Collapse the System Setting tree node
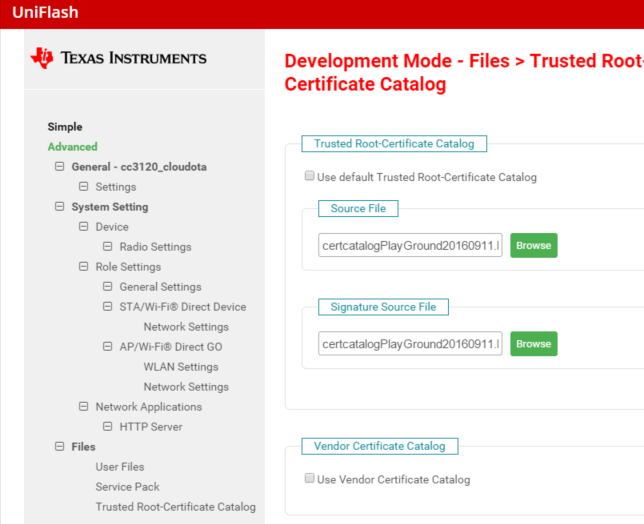 tap(60, 207)
